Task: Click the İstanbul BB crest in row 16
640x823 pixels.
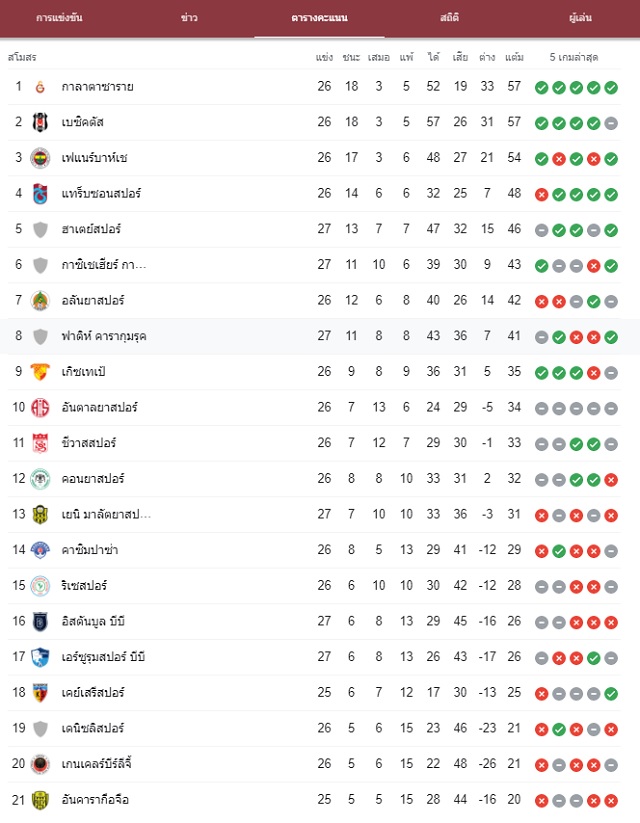Action: click(40, 622)
